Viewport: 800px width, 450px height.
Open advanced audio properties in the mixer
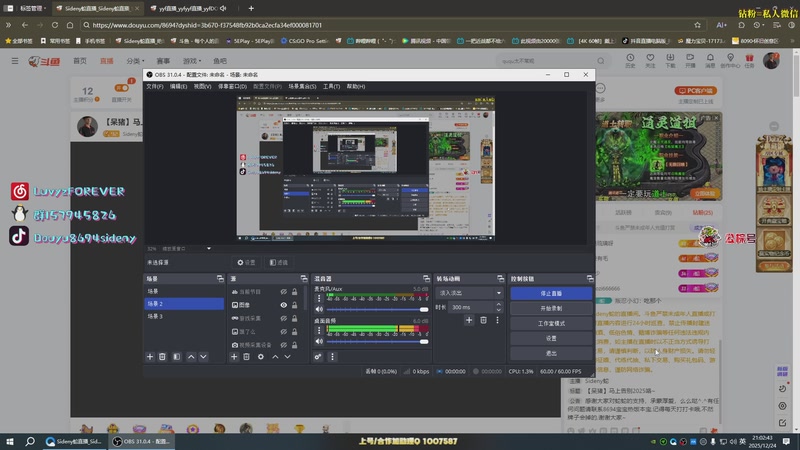pos(318,356)
